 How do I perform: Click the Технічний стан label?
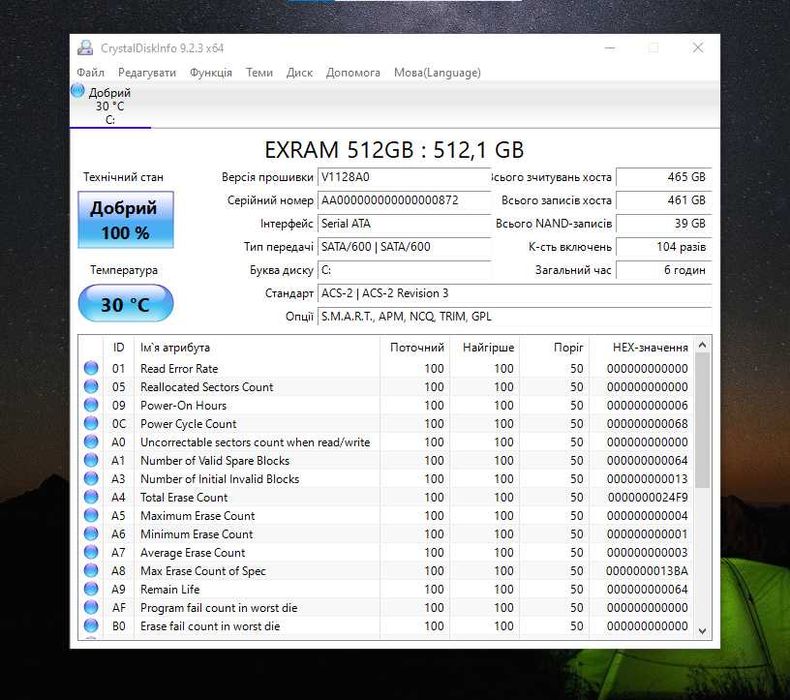[x=123, y=177]
